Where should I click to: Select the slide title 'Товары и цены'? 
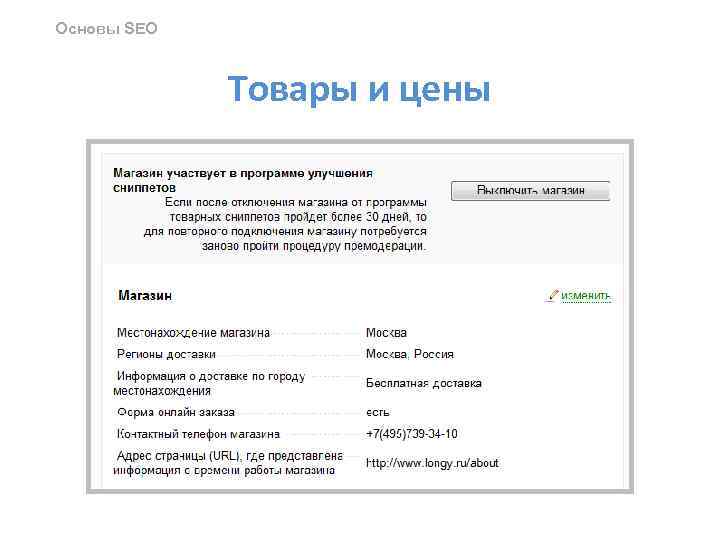pyautogui.click(x=359, y=89)
